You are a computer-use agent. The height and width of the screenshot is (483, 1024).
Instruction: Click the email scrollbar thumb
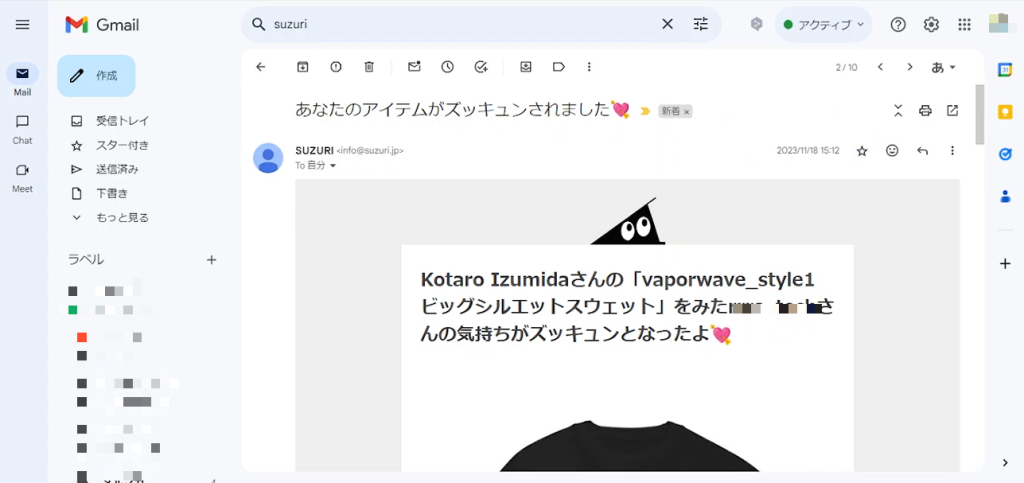pyautogui.click(x=979, y=114)
